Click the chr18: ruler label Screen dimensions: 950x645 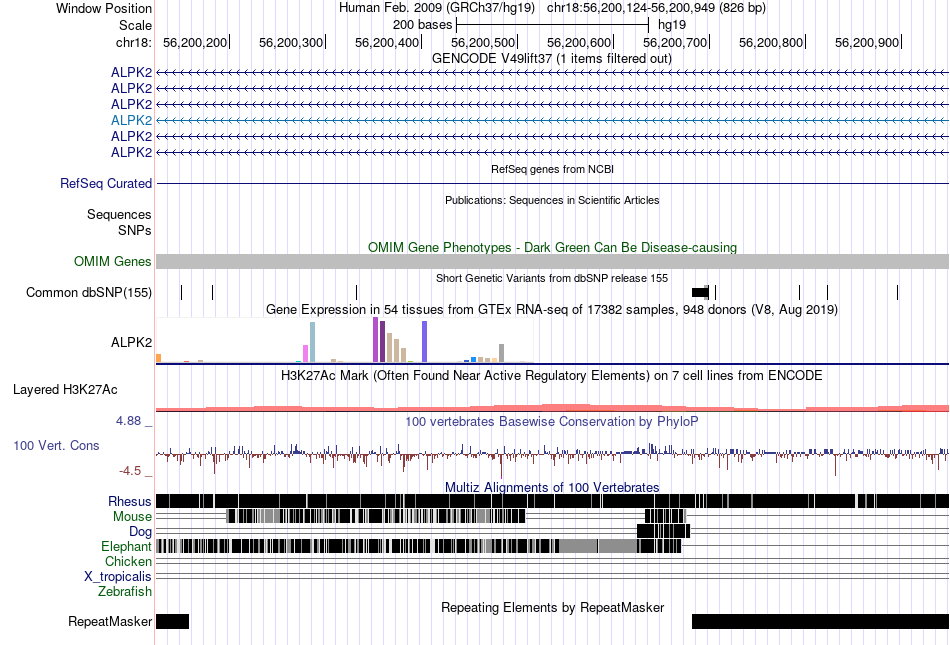coord(133,42)
